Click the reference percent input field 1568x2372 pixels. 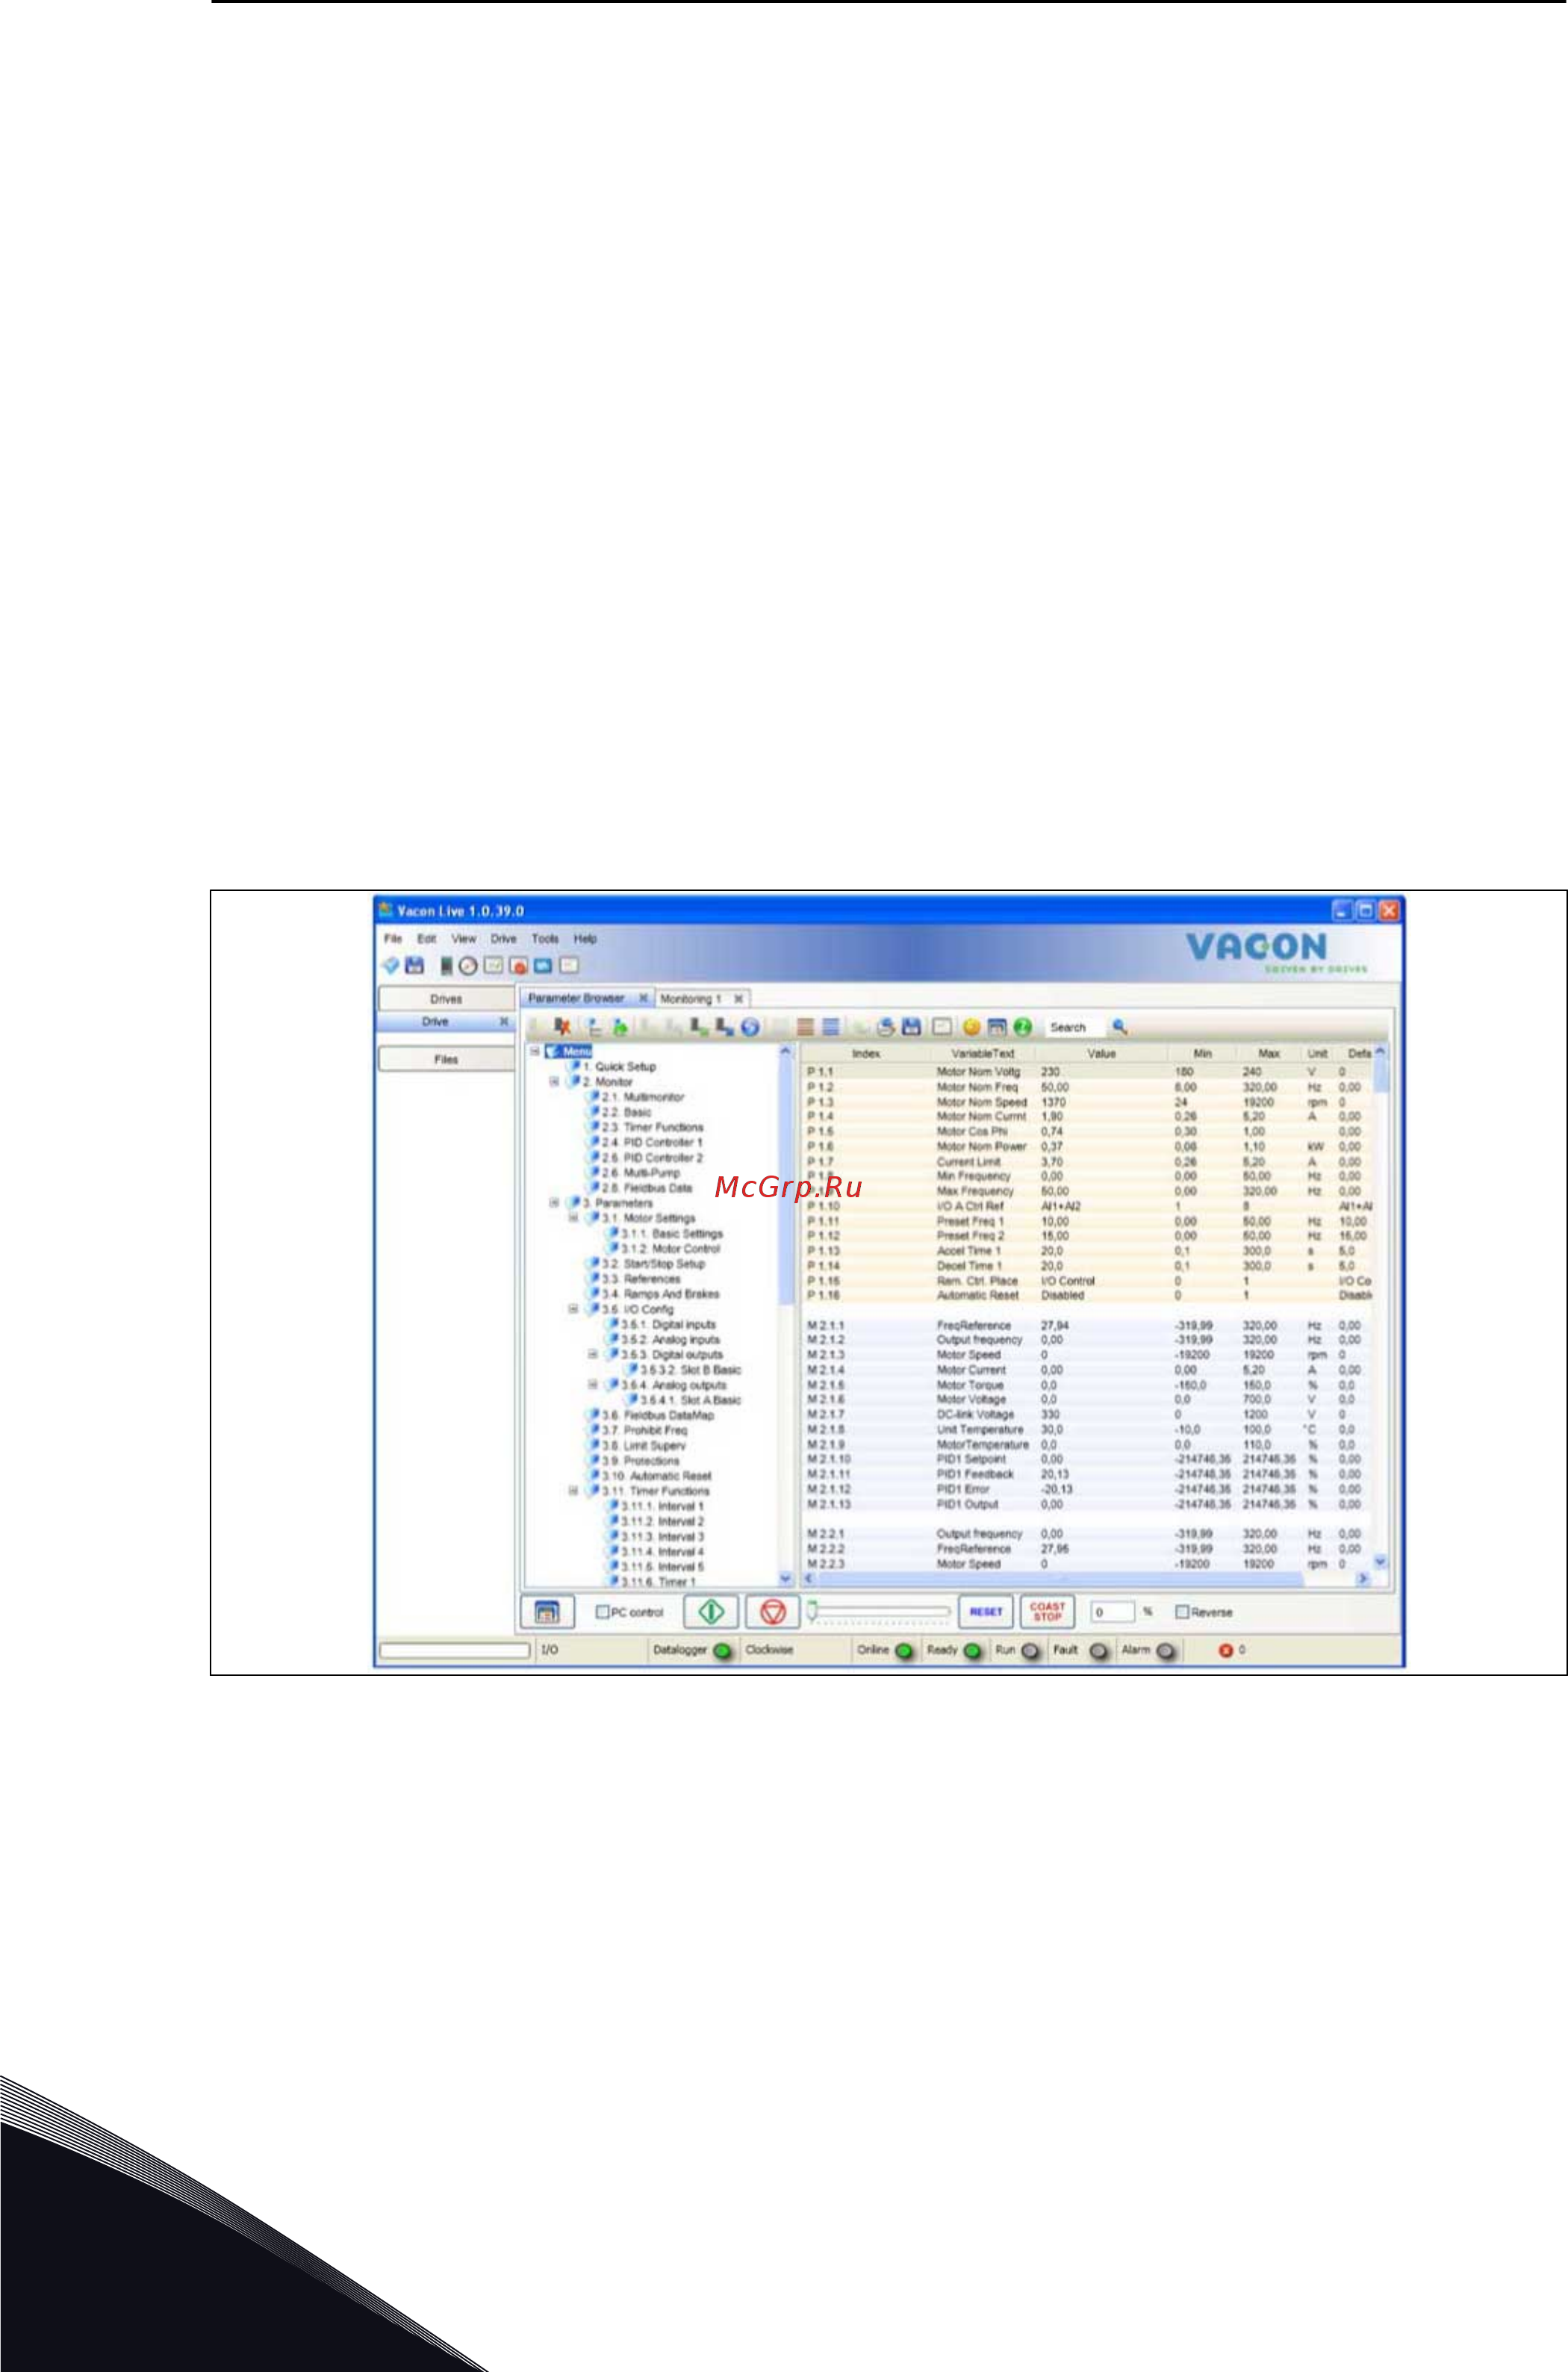tap(1112, 1612)
